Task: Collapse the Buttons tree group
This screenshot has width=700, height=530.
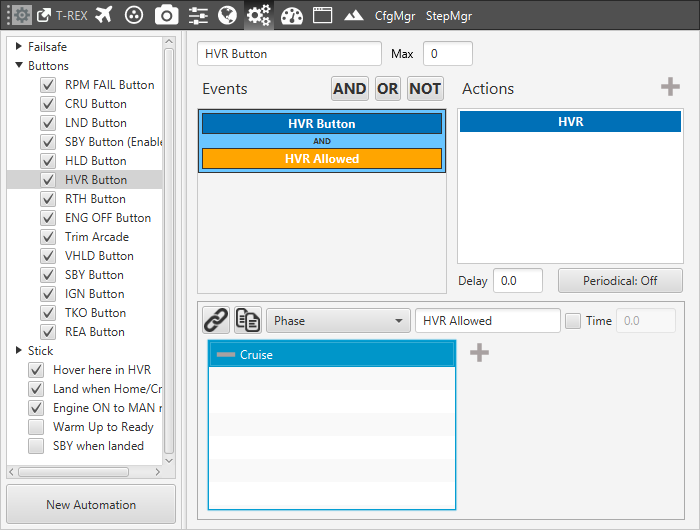Action: coord(19,65)
